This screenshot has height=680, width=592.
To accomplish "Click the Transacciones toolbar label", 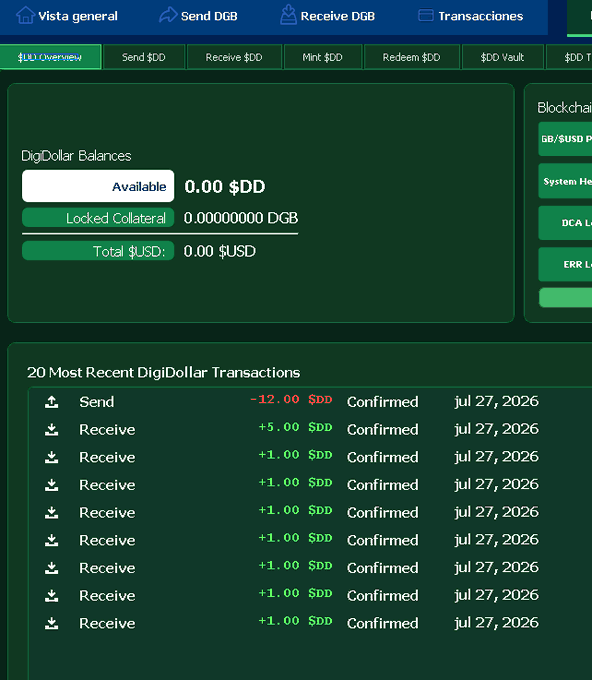I will (481, 16).
